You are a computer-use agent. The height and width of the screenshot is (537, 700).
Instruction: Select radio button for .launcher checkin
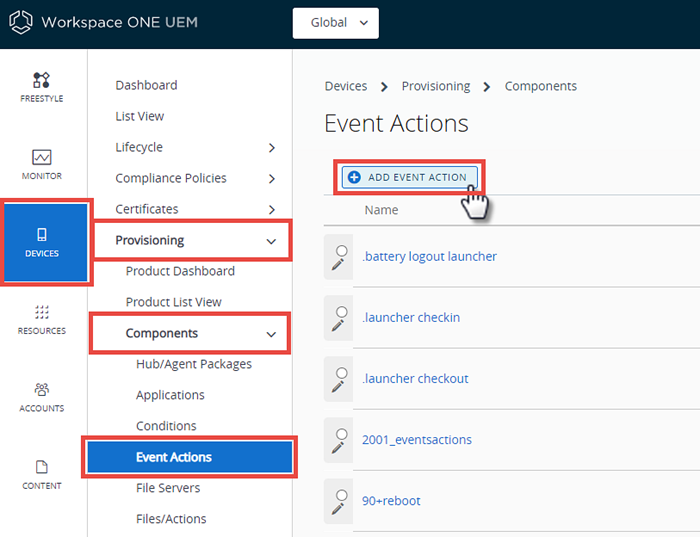[x=342, y=312]
